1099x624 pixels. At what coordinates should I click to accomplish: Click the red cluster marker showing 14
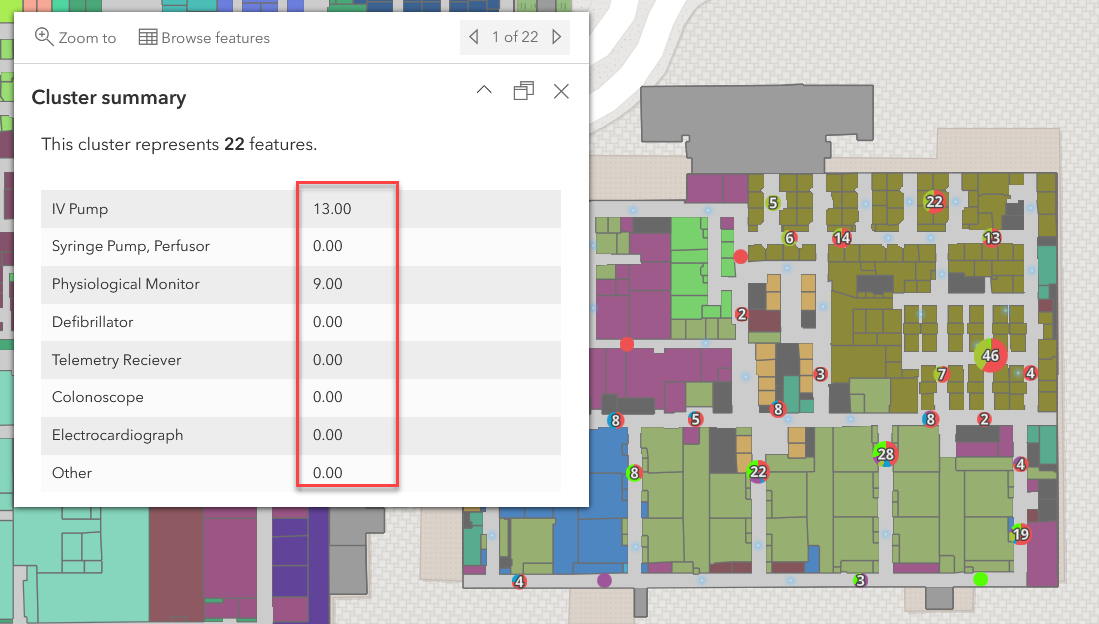tap(842, 238)
